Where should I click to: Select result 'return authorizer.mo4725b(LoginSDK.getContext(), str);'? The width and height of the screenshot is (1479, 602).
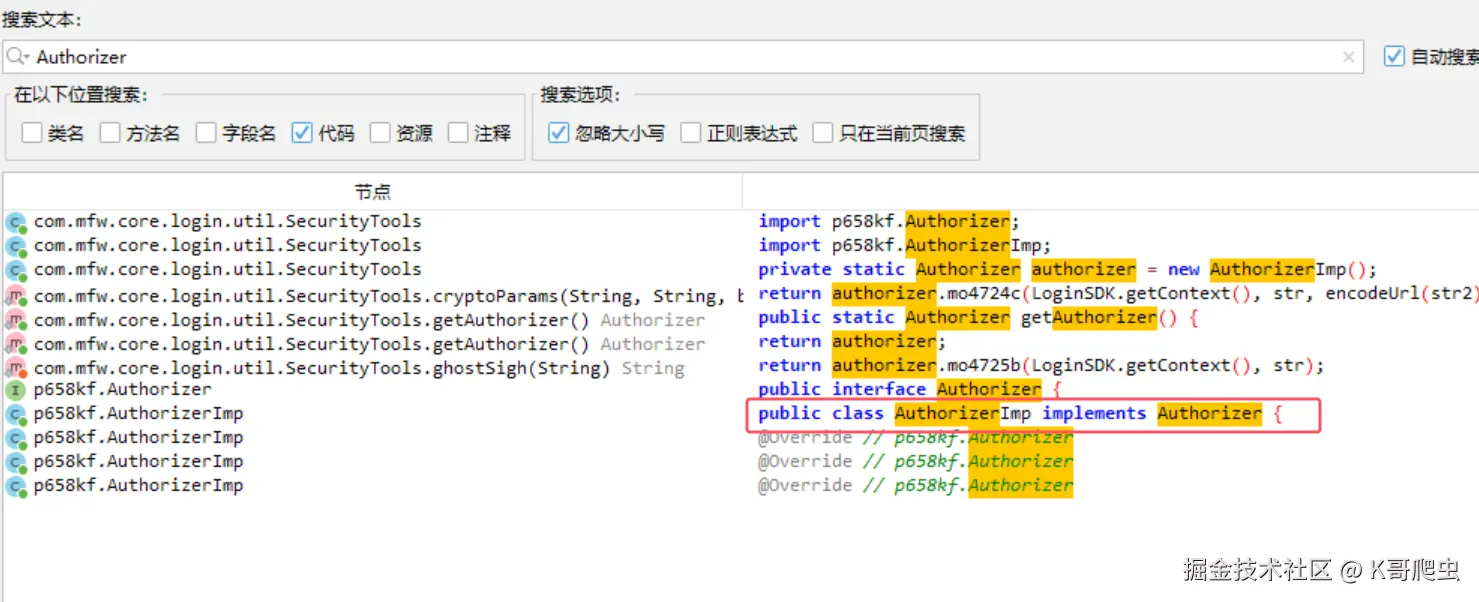pos(1041,365)
